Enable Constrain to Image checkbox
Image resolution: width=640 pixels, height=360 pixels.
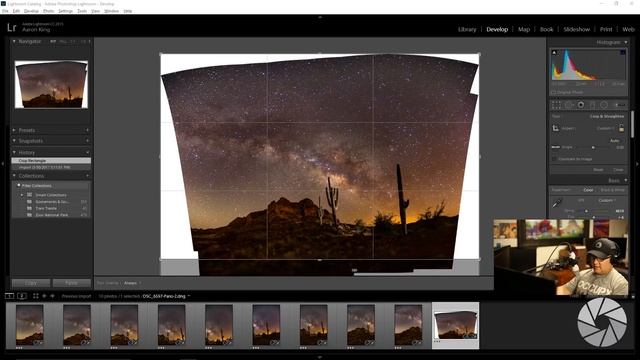(x=554, y=159)
